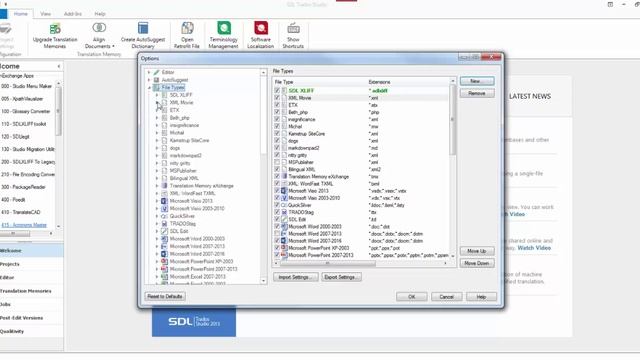The width and height of the screenshot is (640, 360).
Task: Toggle the Beth_php file type checkbox
Action: [277, 112]
